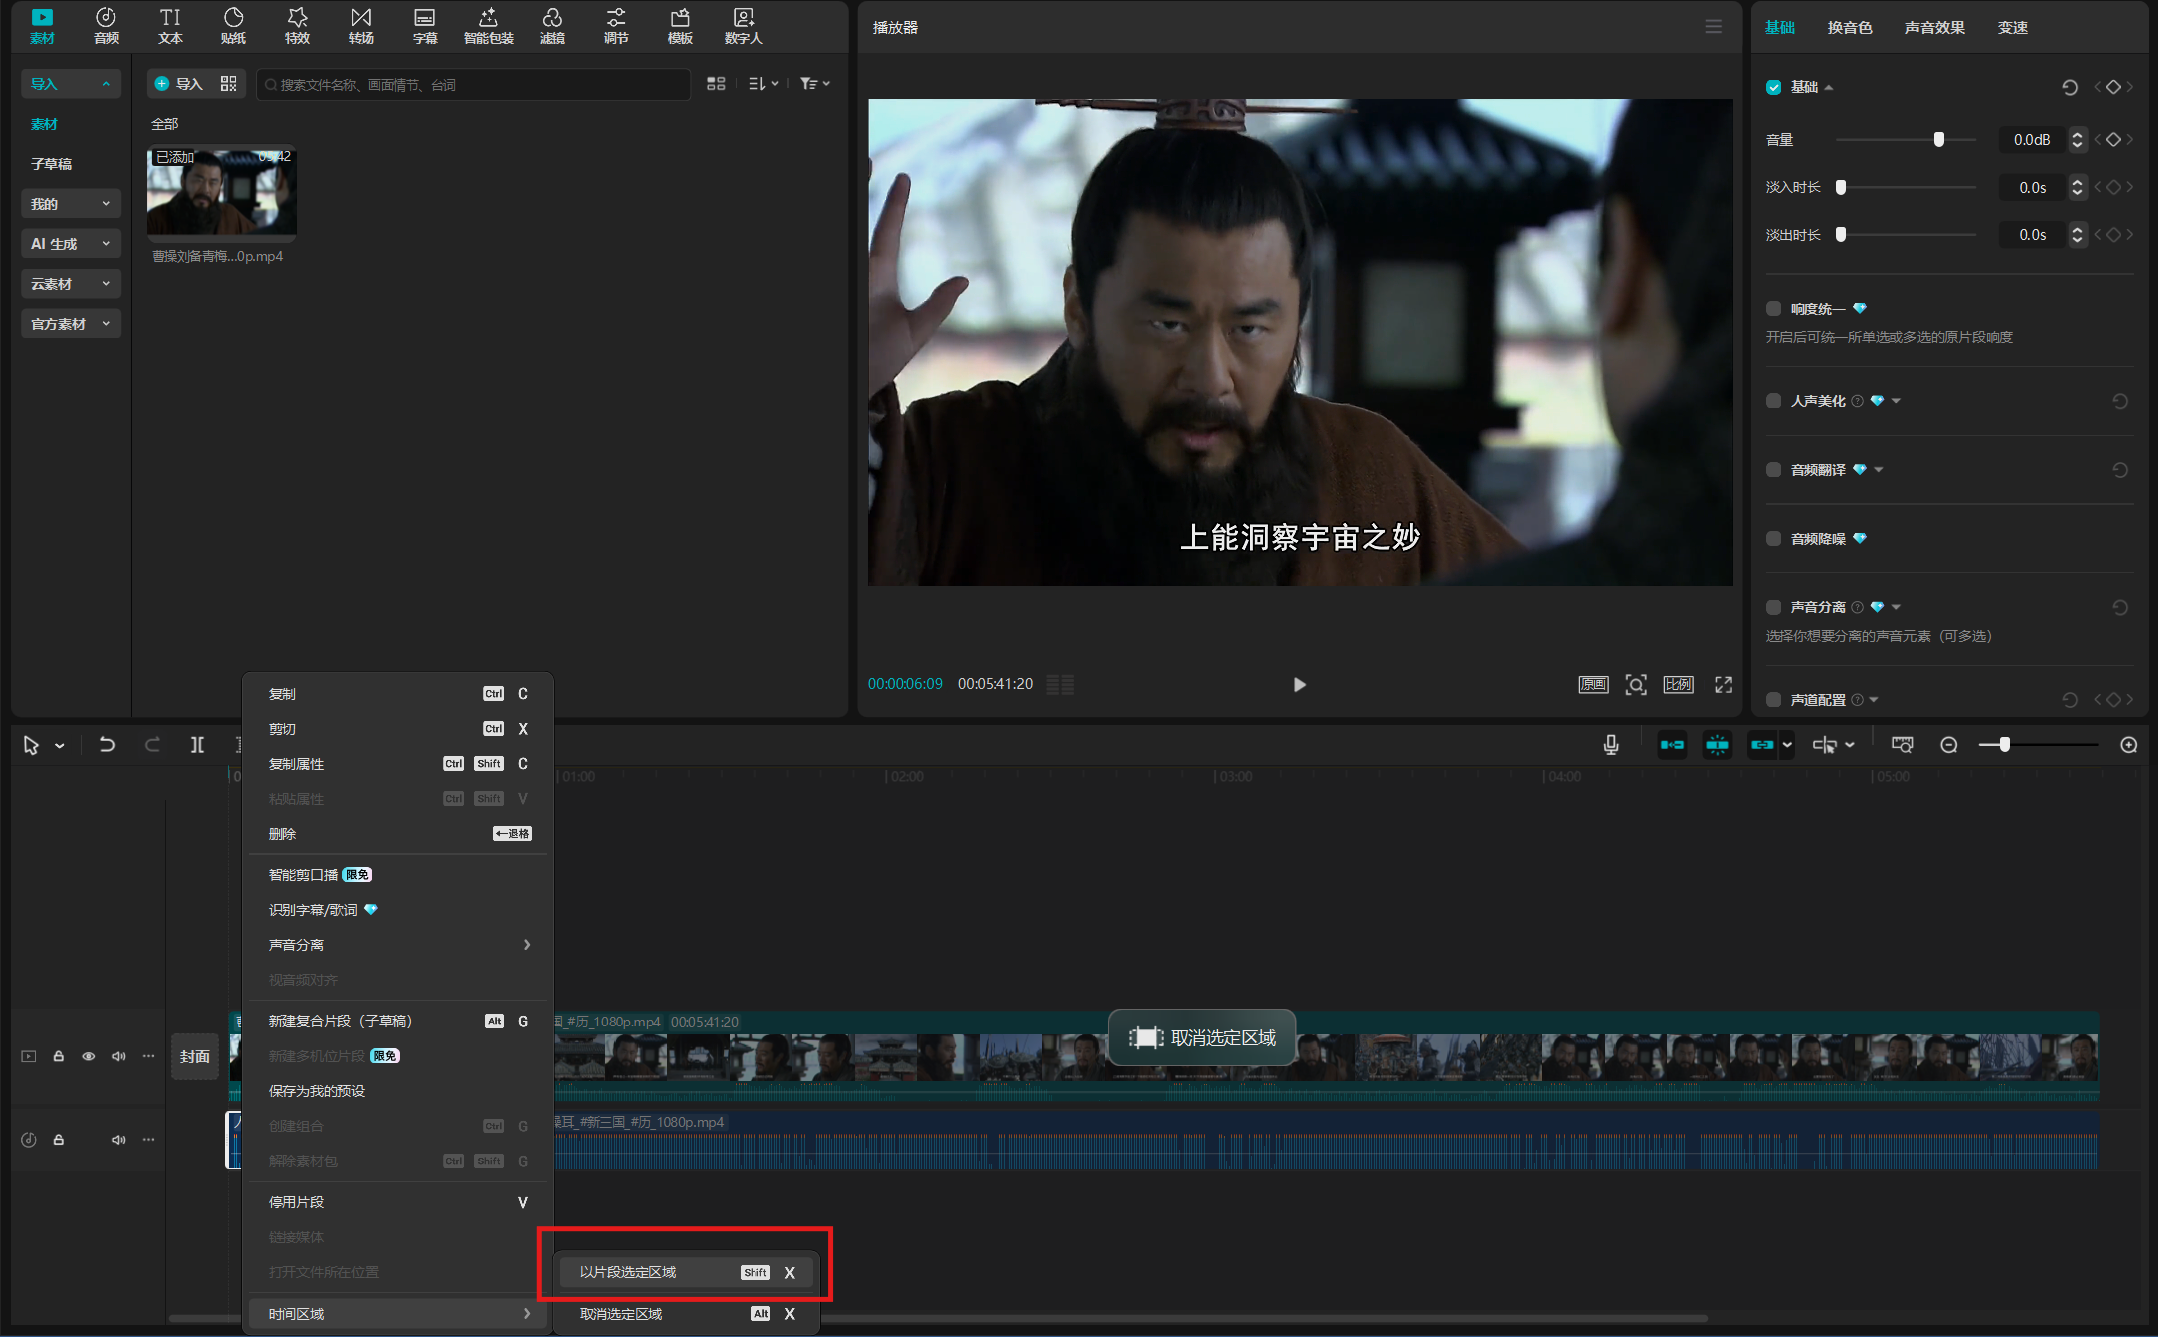This screenshot has height=1337, width=2158.
Task: Click the 比例 aspect ratio icon in player
Action: (1678, 684)
